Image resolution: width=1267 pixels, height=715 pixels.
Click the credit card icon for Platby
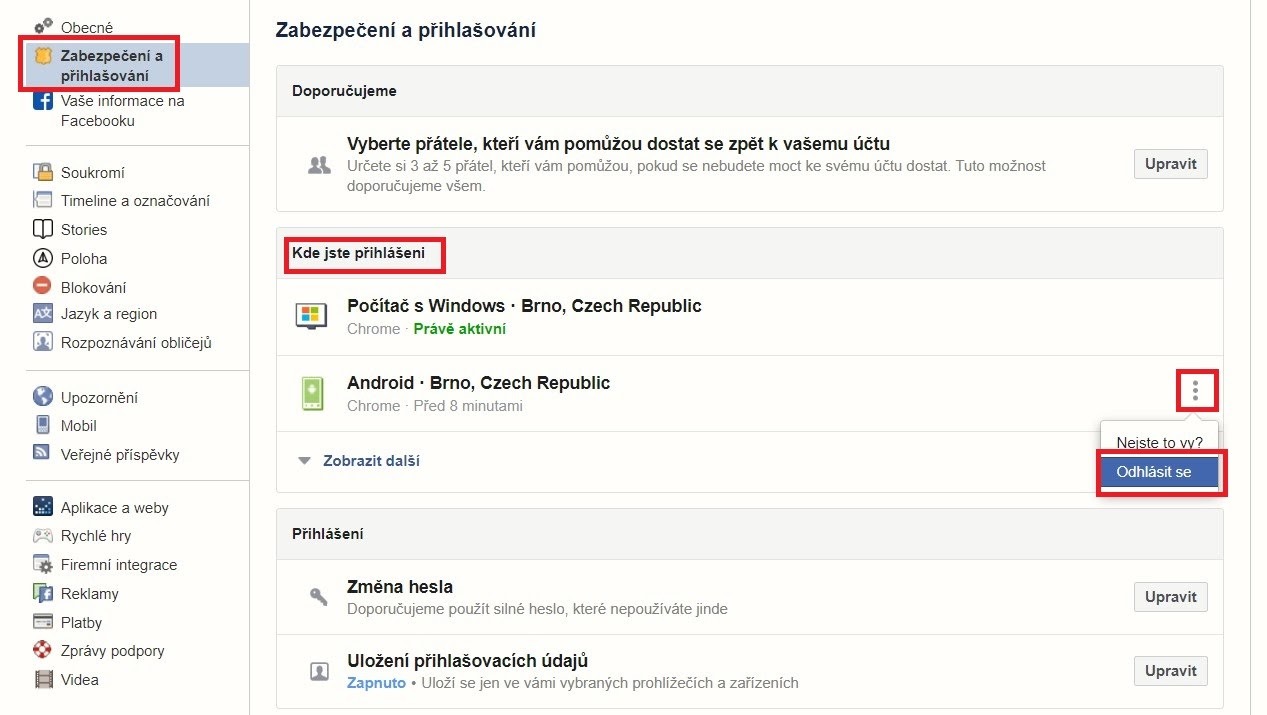coord(43,622)
